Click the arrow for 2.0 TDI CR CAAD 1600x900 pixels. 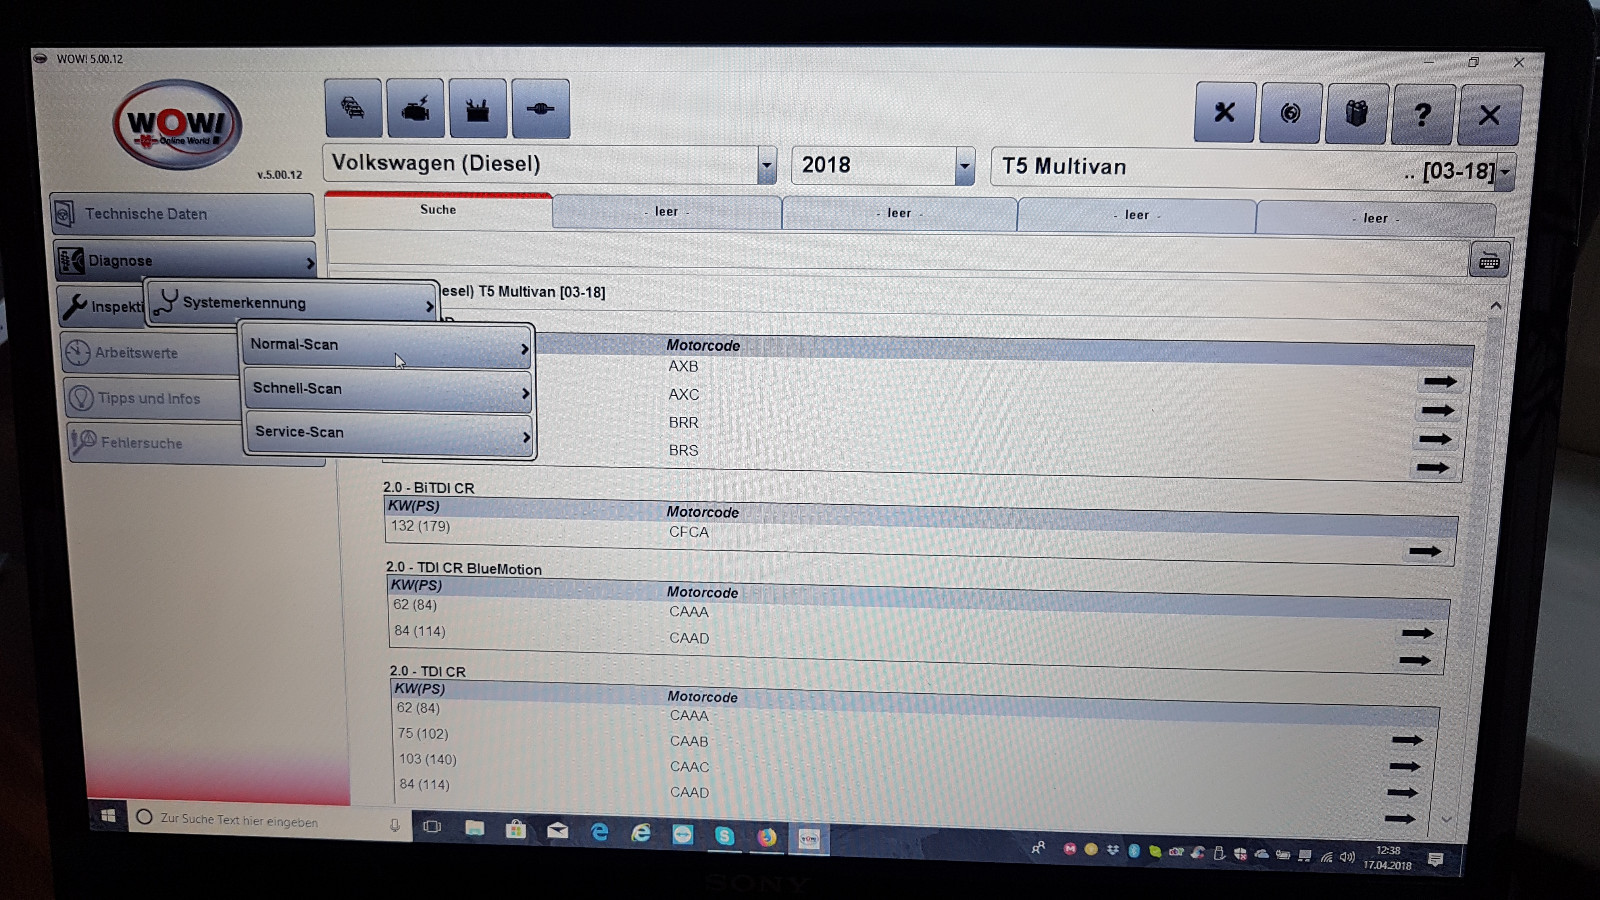[1400, 819]
